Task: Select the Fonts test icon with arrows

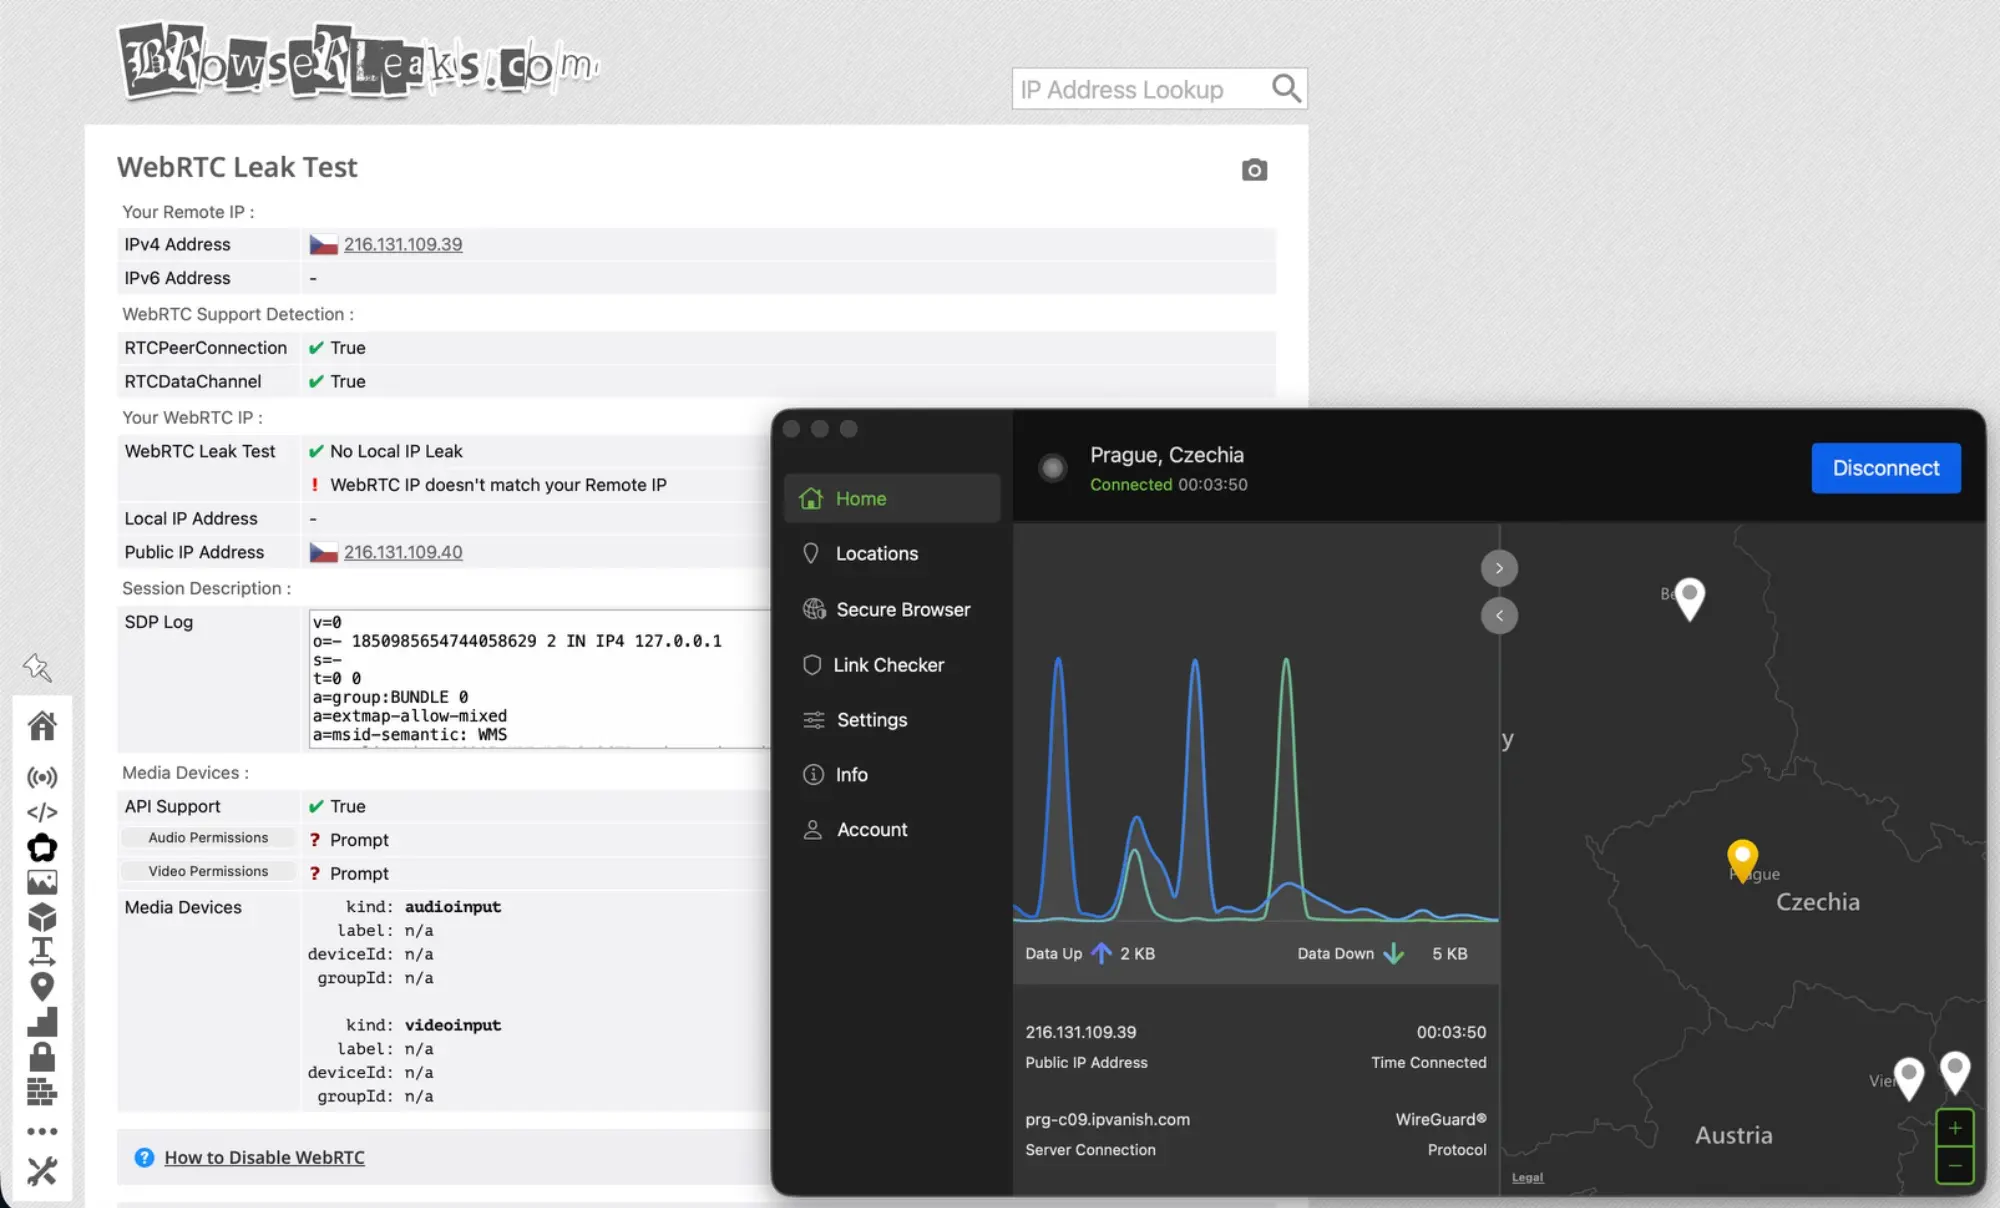Action: pos(42,951)
